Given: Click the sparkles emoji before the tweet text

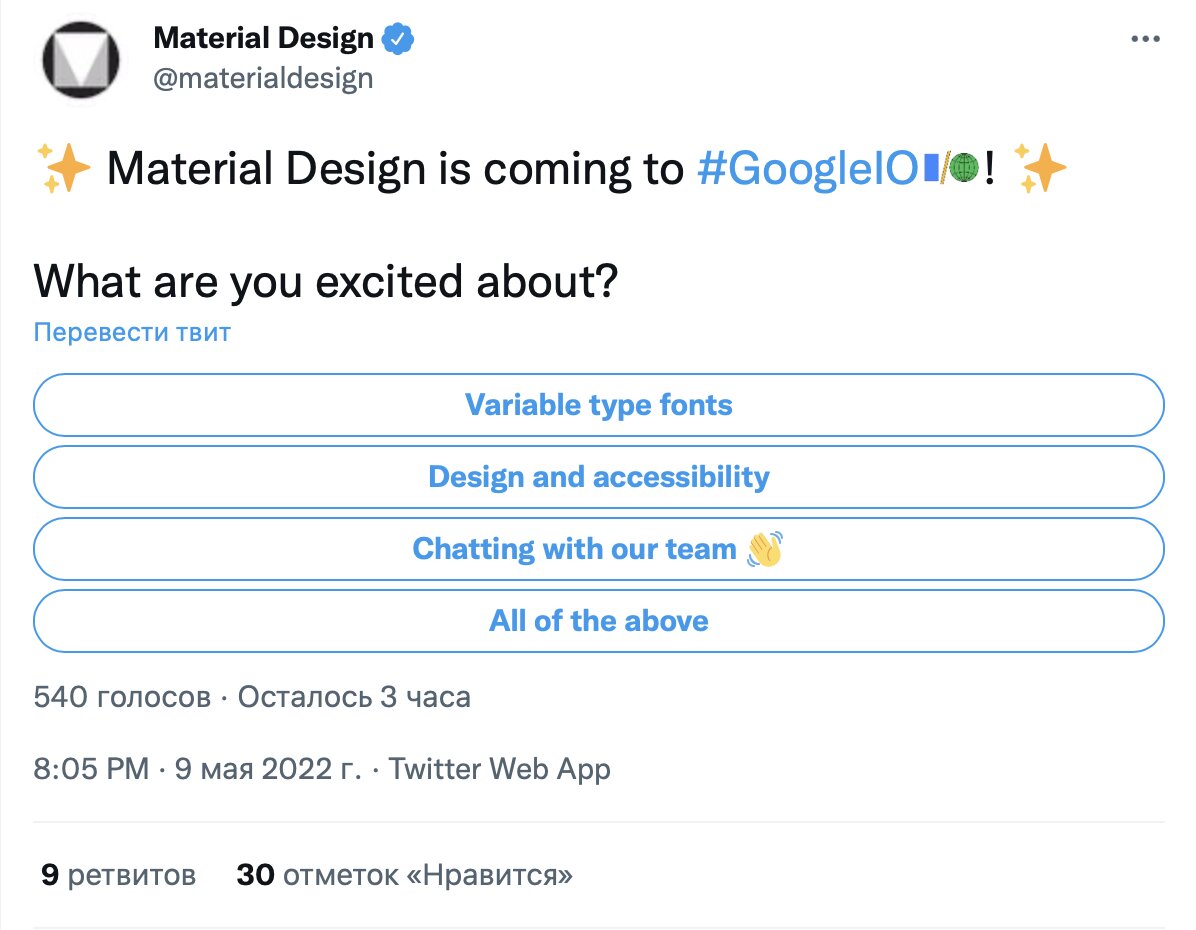Looking at the screenshot, I should click(x=63, y=168).
